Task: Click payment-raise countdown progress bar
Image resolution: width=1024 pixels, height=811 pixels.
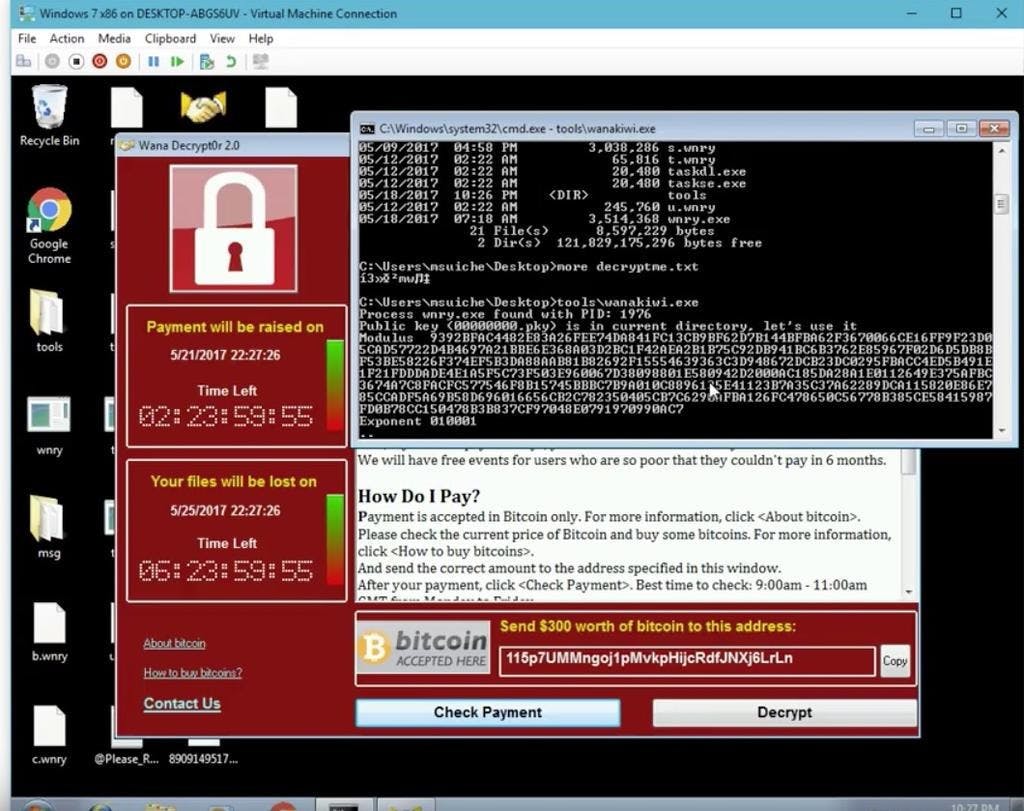Action: [335, 385]
